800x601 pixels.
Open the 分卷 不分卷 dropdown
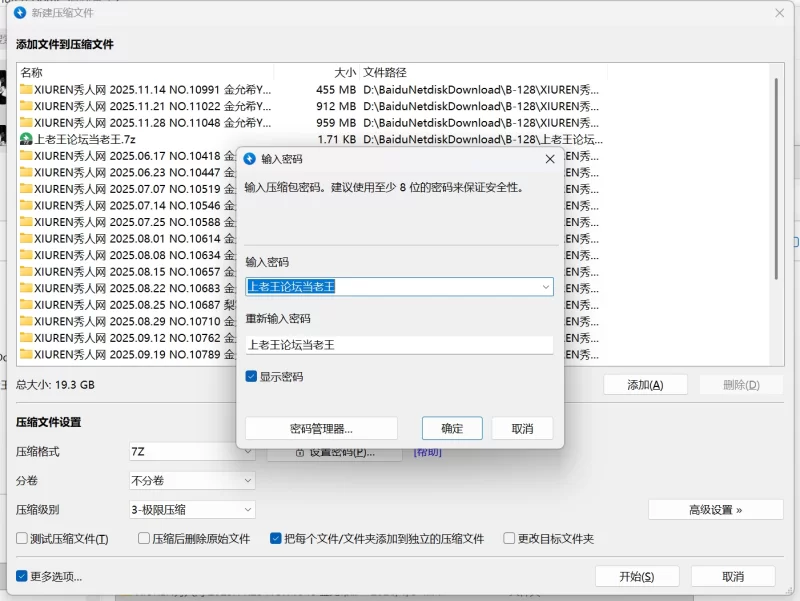pyautogui.click(x=192, y=481)
